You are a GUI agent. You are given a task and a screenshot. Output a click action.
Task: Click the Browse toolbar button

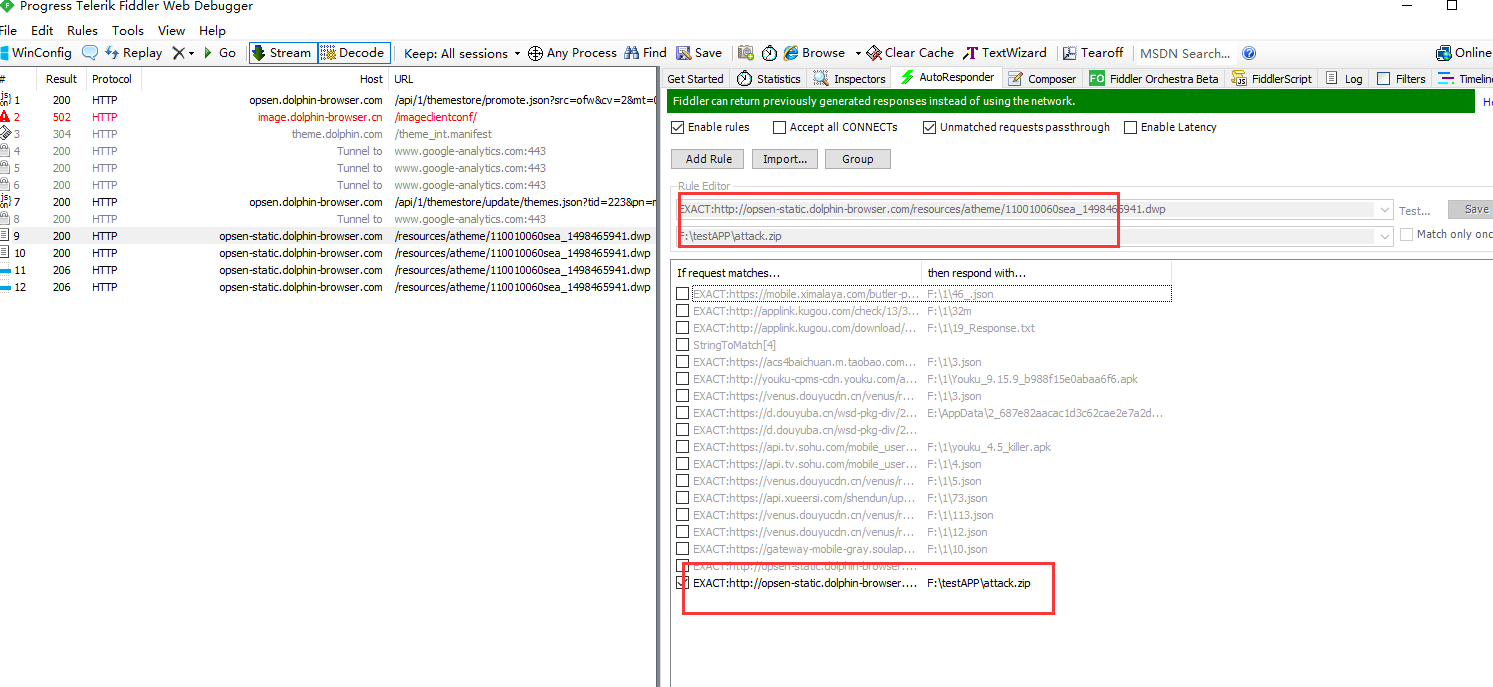pos(815,53)
